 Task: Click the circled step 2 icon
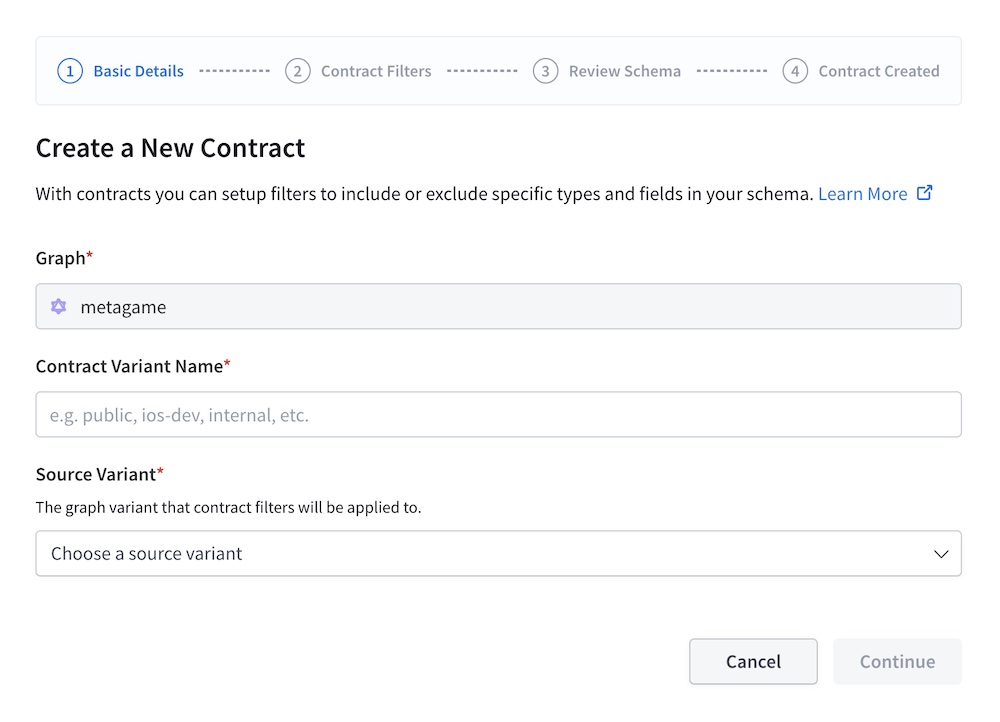click(x=298, y=71)
